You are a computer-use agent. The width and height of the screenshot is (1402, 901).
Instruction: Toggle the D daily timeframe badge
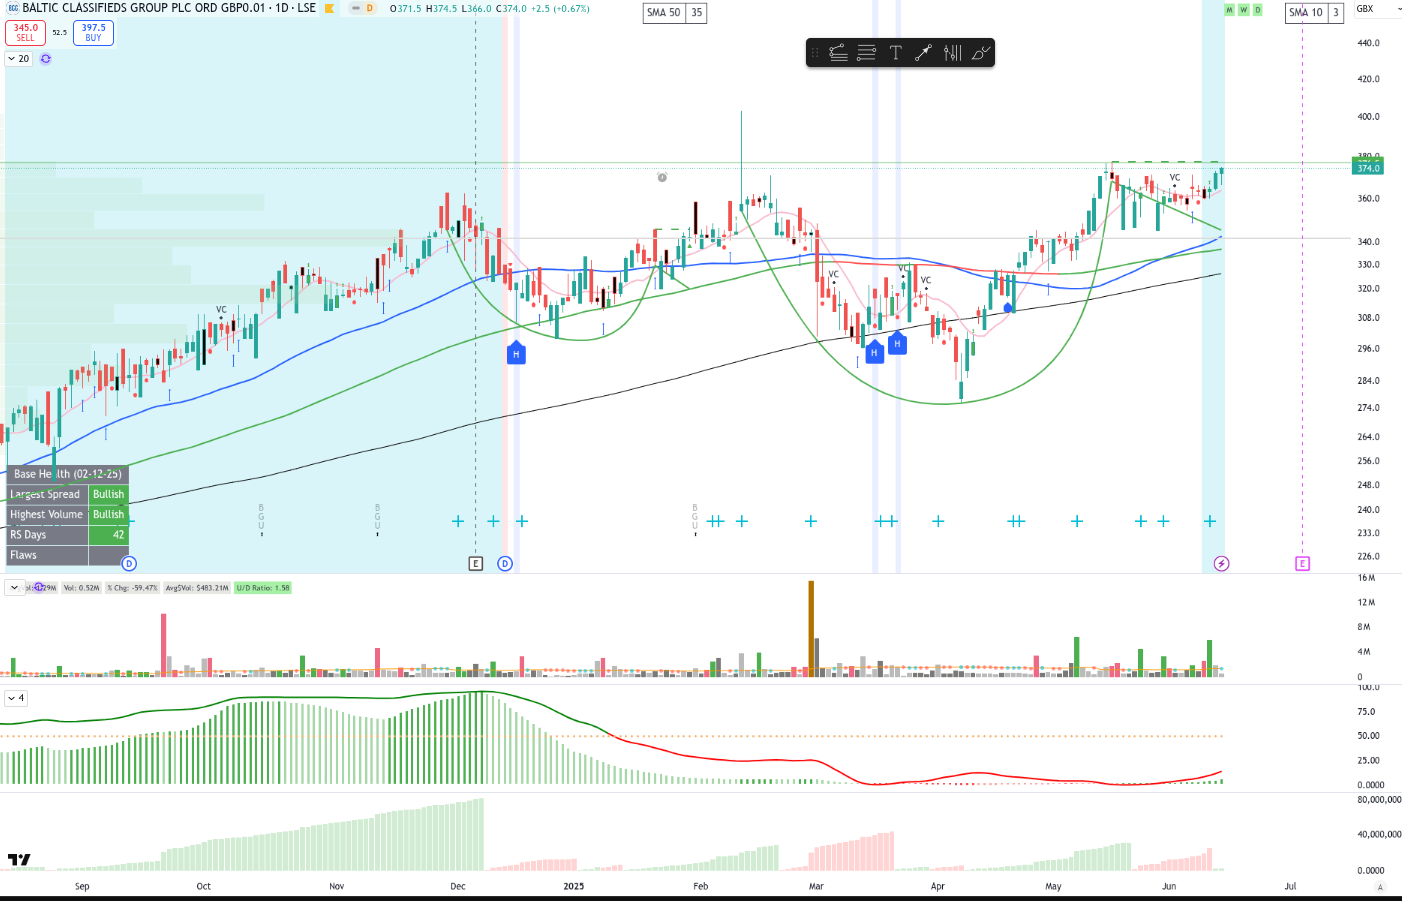coord(1257,10)
